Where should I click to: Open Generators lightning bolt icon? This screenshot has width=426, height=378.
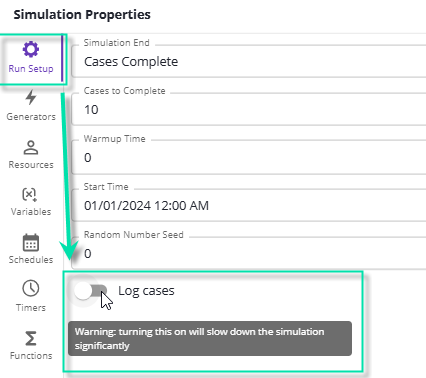[31, 97]
